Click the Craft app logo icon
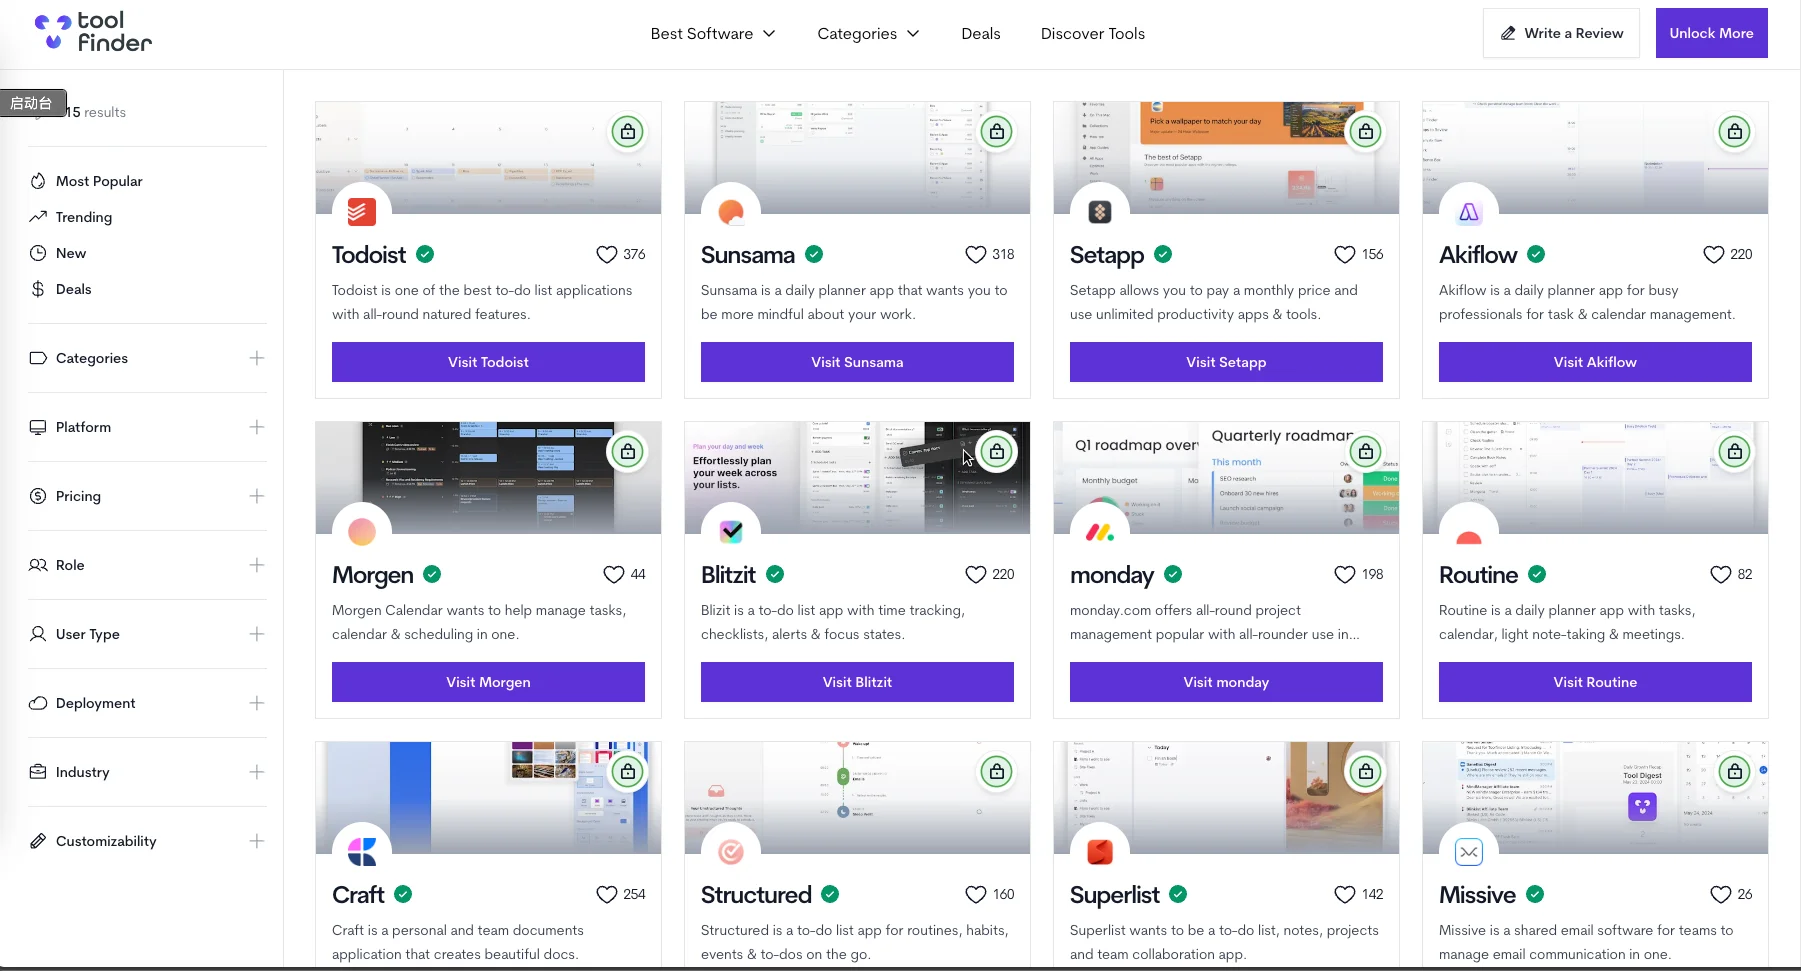The height and width of the screenshot is (971, 1801). click(362, 852)
